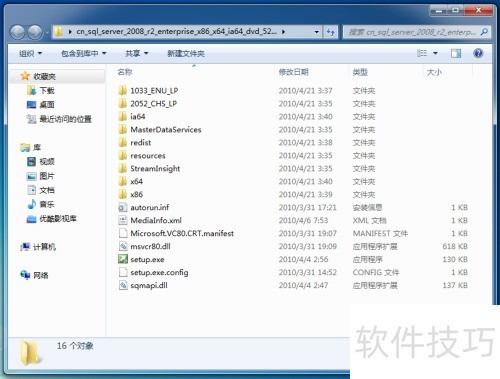Select the folder name MasterDataServices
Image resolution: width=500 pixels, height=379 pixels.
click(166, 129)
